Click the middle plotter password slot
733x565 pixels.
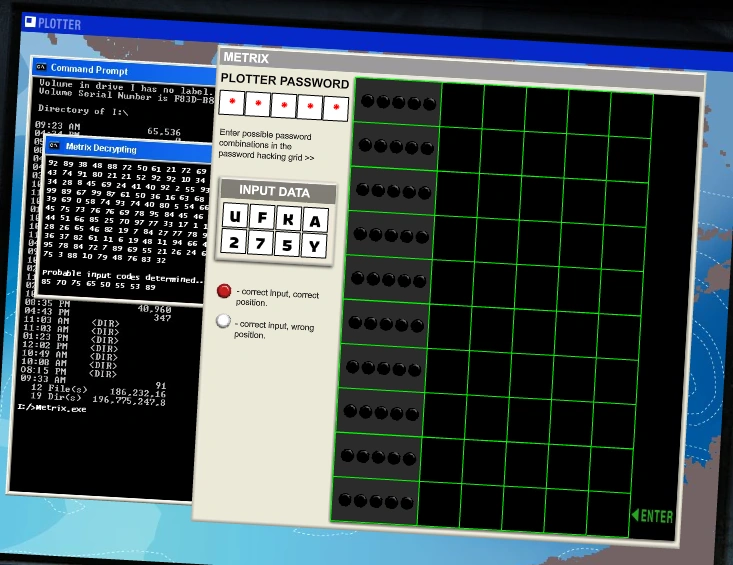(x=284, y=106)
